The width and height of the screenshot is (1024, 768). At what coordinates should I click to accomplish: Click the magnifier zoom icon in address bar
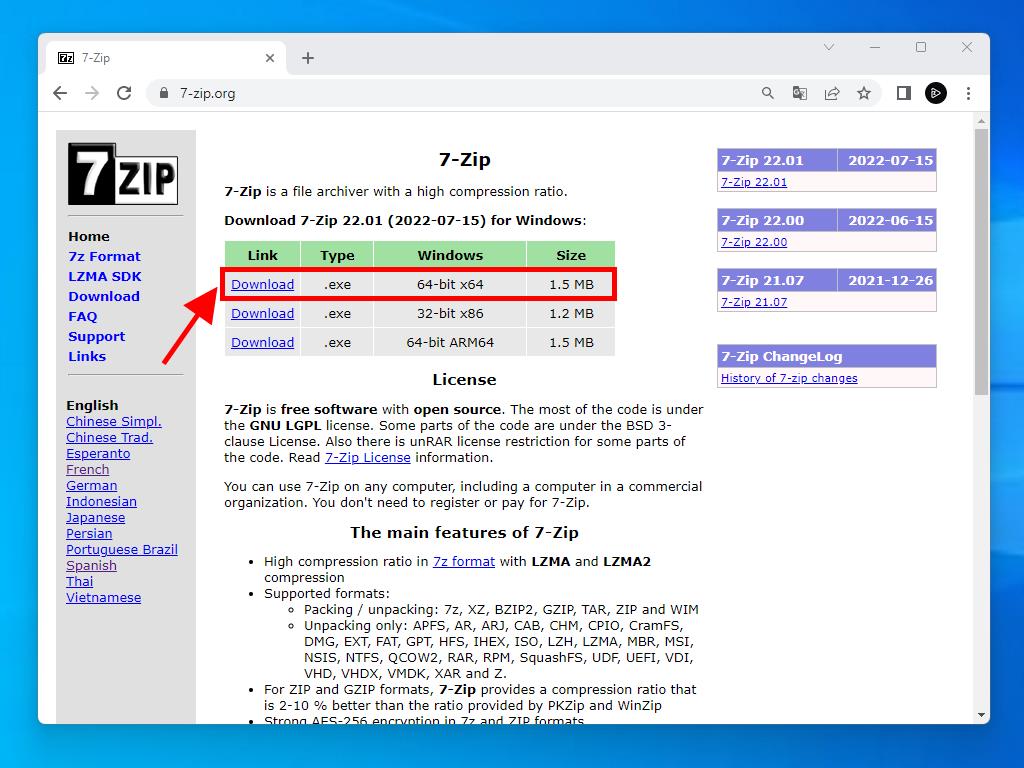click(x=768, y=93)
